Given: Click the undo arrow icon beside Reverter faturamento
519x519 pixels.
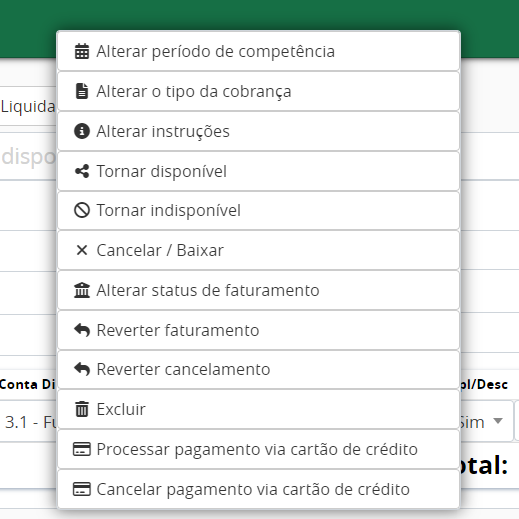Looking at the screenshot, I should pyautogui.click(x=82, y=330).
